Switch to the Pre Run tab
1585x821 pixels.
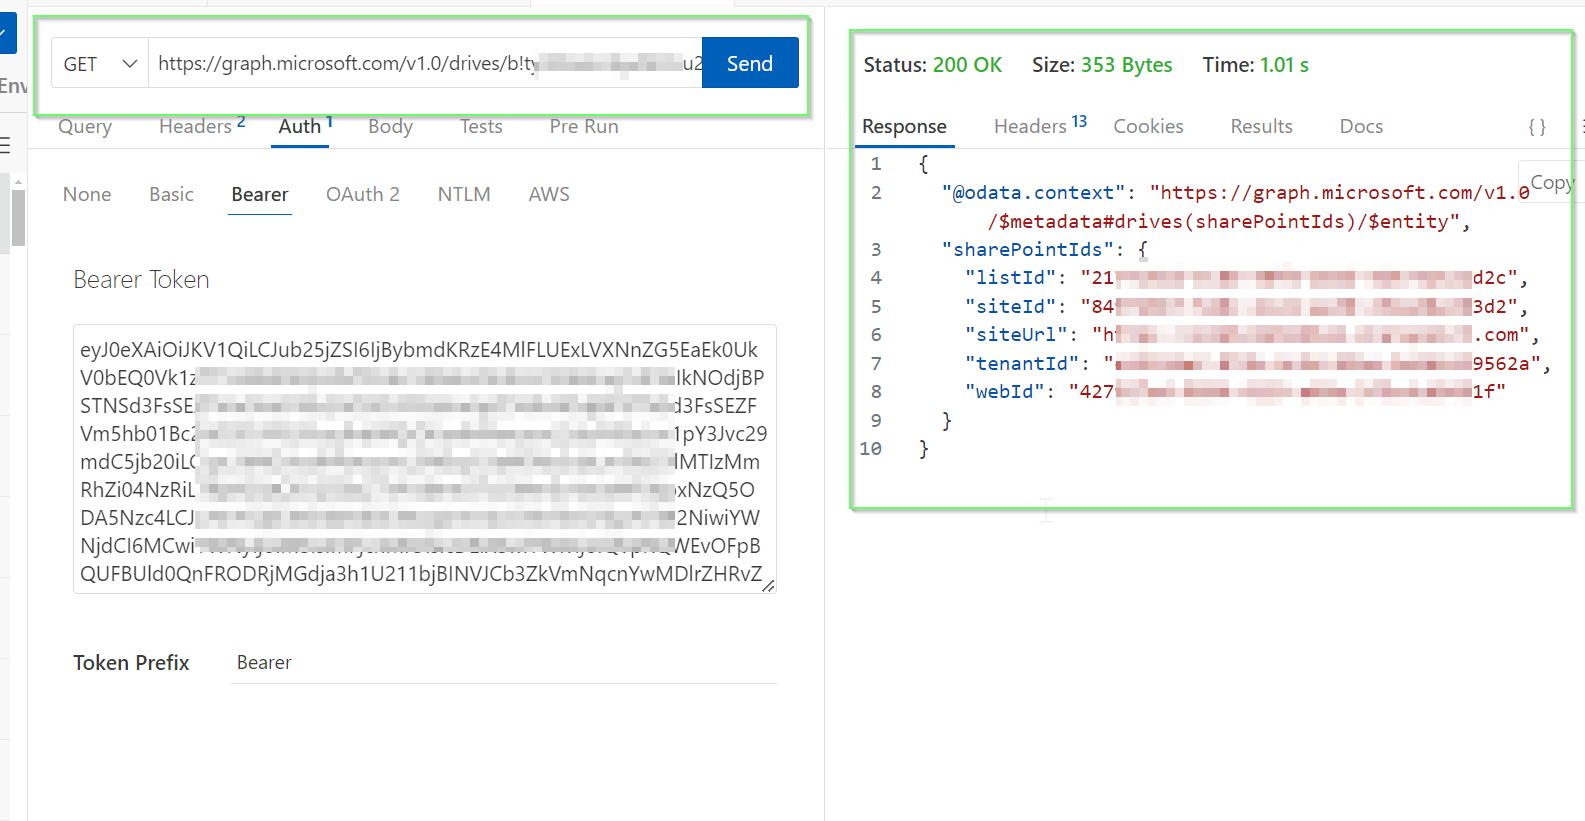(584, 127)
